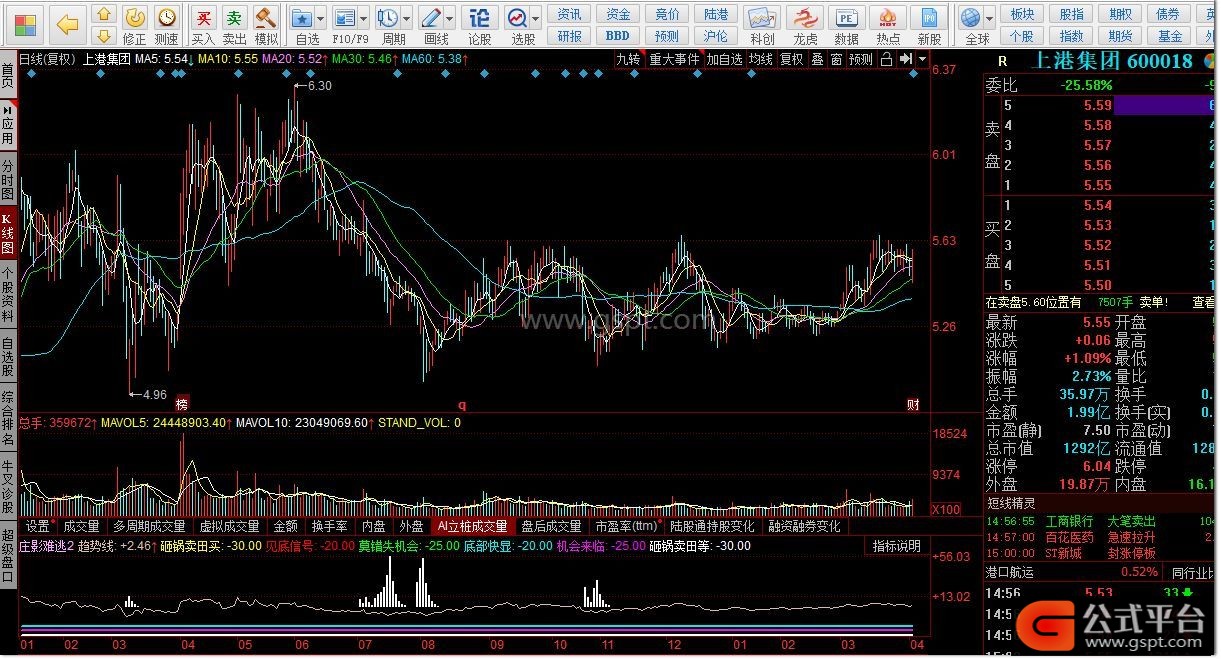Toggle the 九转 indicator
1221x659 pixels.
point(628,59)
